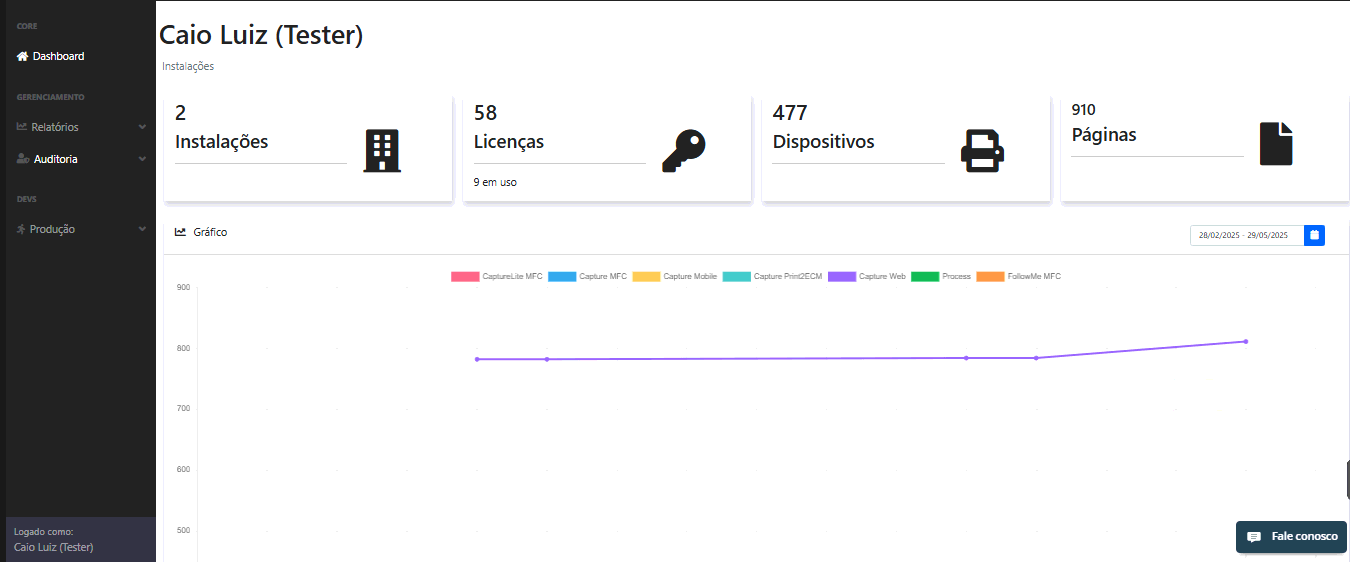The width and height of the screenshot is (1350, 562).
Task: Click the key icon in Licenças card
Action: pos(683,151)
